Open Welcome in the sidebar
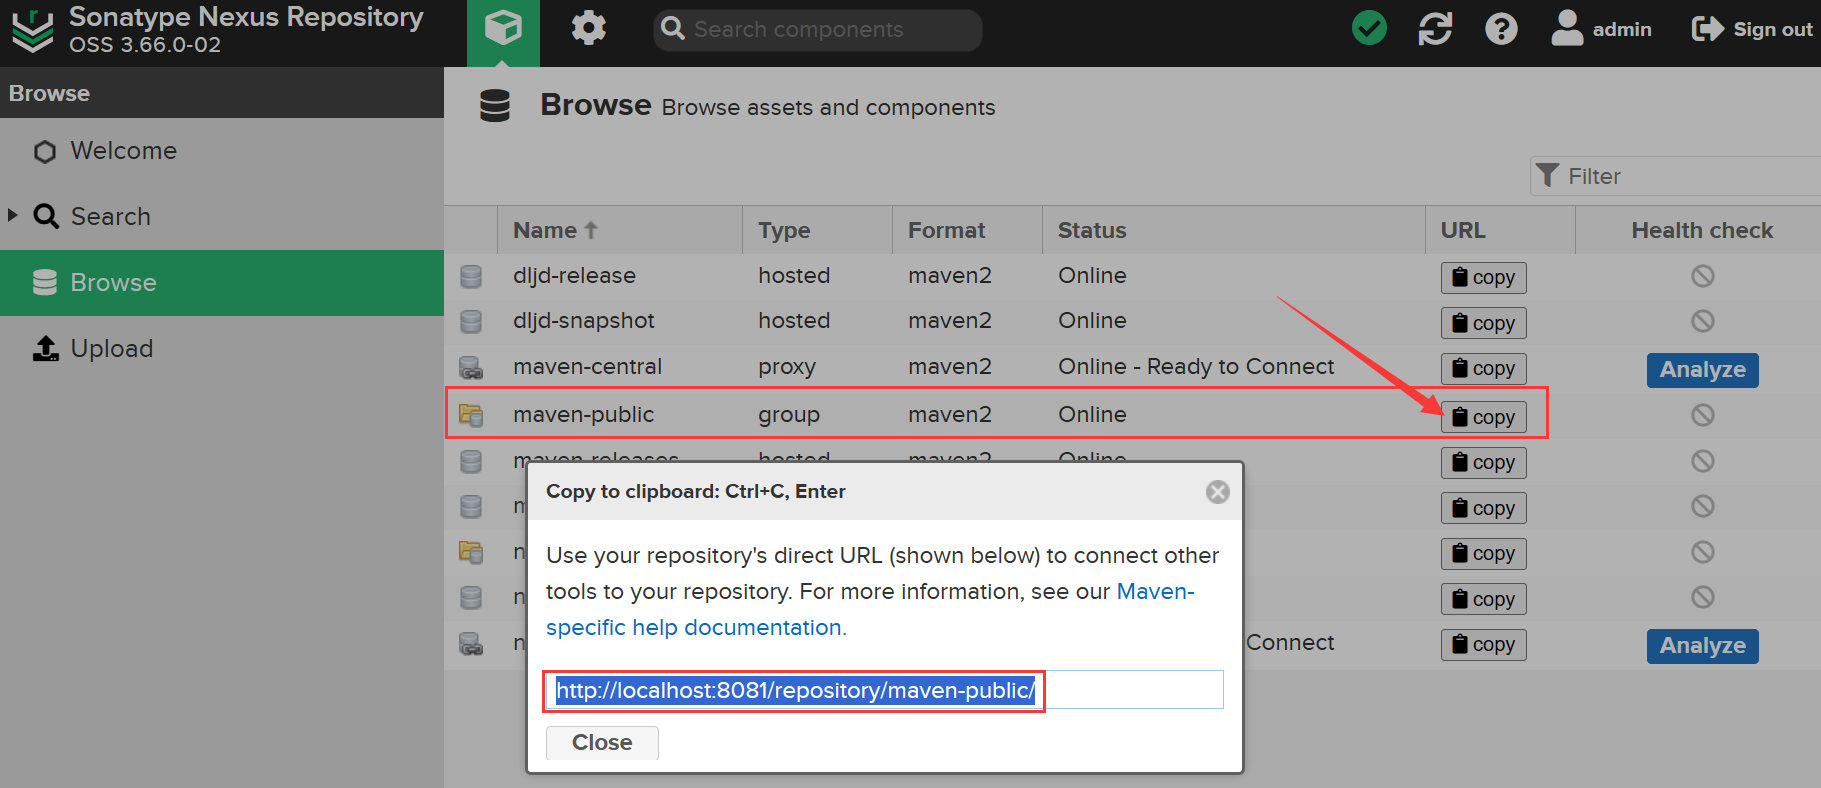 click(222, 151)
